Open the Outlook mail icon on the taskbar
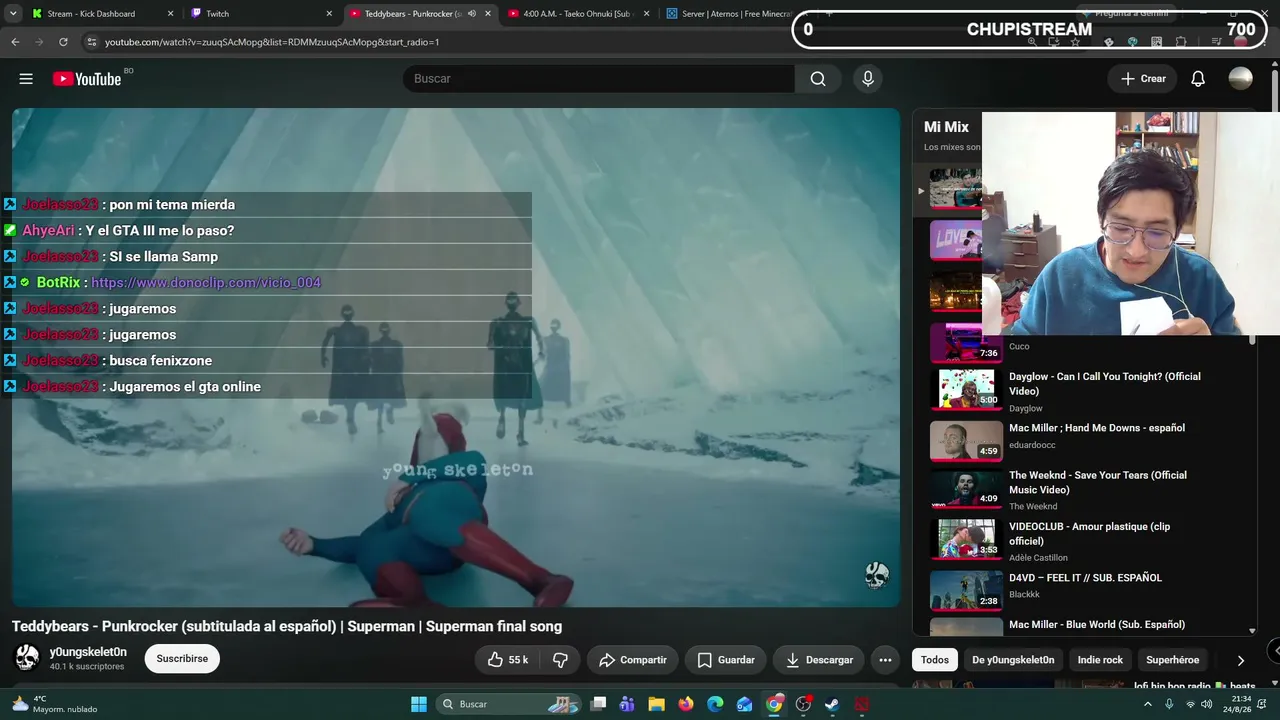The width and height of the screenshot is (1280, 720). click(x=745, y=704)
